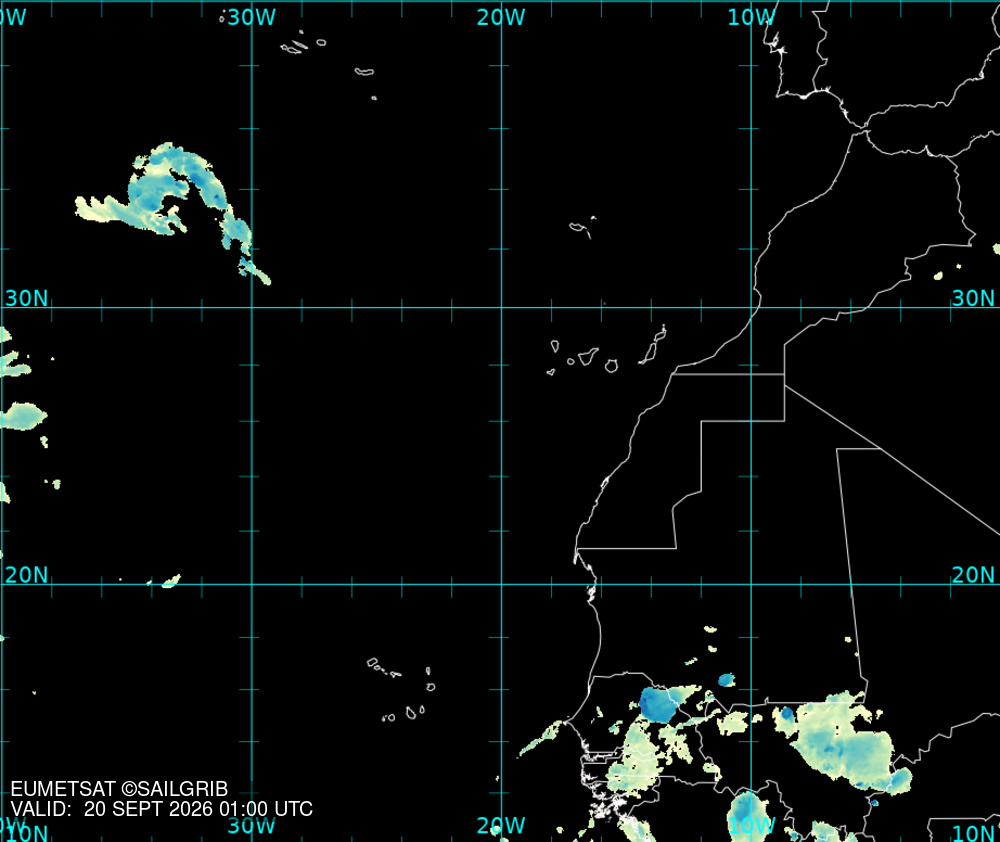Click the 30N latitude label on left
Image resolution: width=1000 pixels, height=842 pixels.
point(26,298)
